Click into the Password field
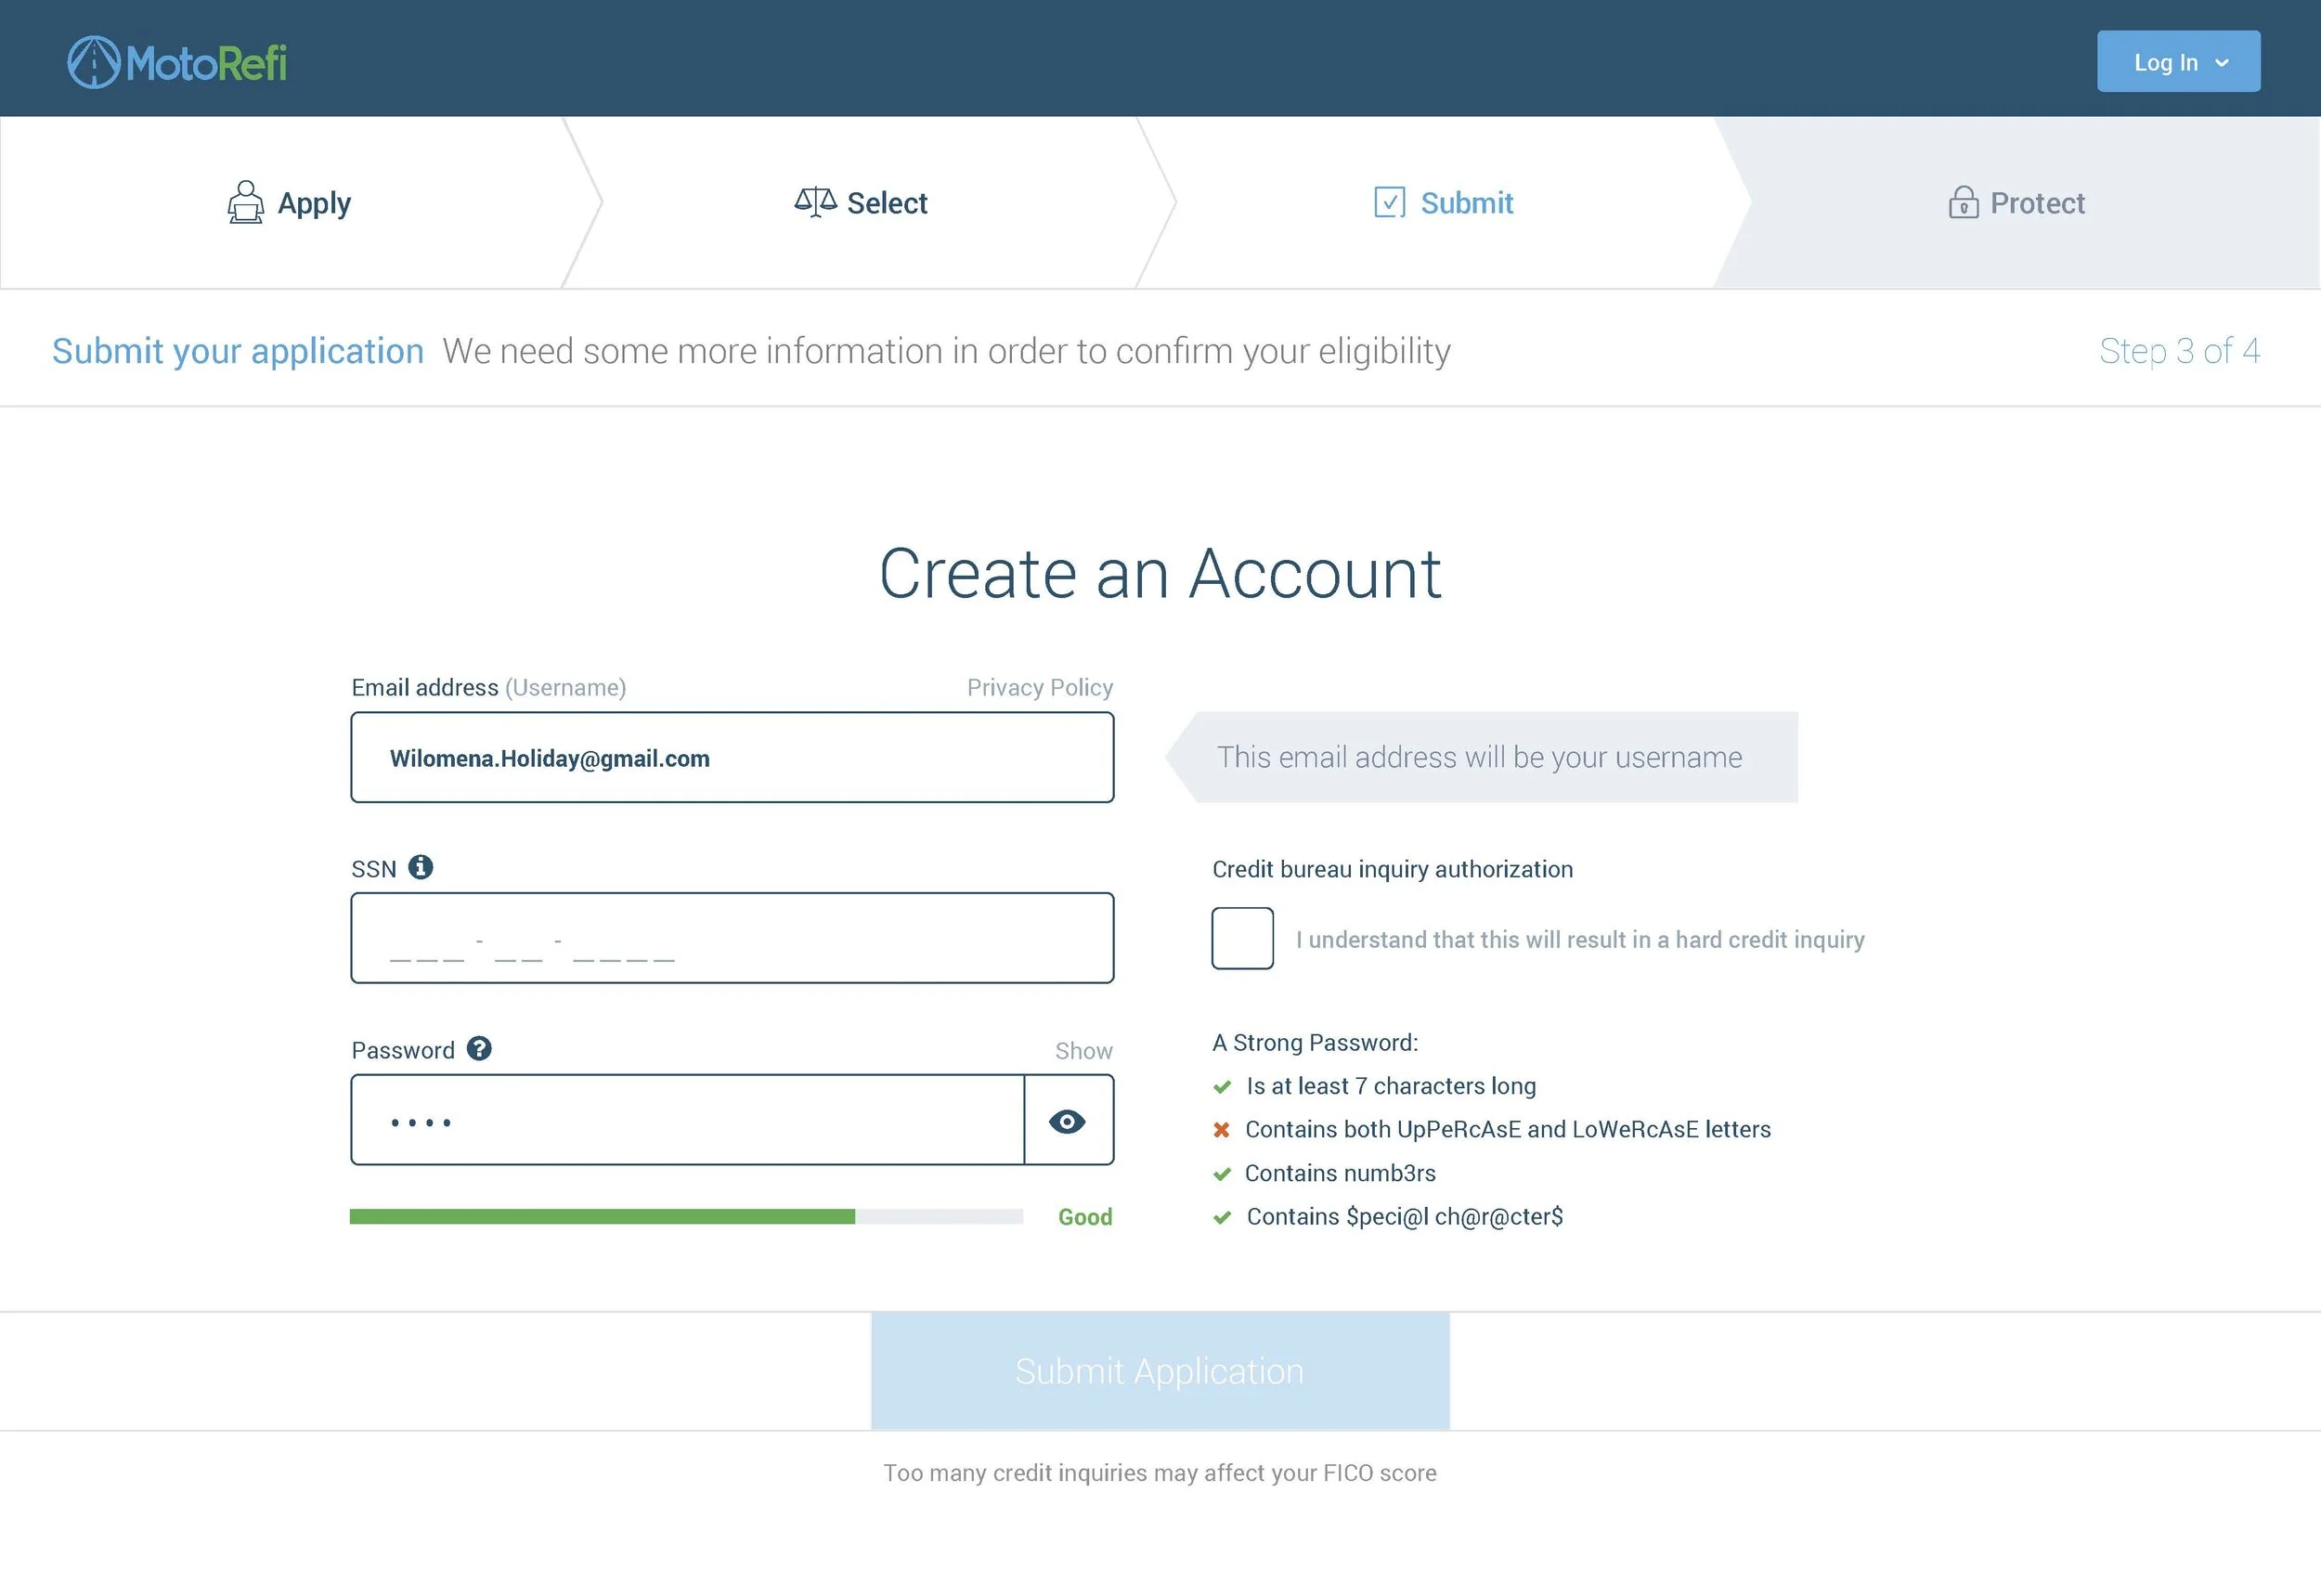The width and height of the screenshot is (2321, 1596). [687, 1120]
